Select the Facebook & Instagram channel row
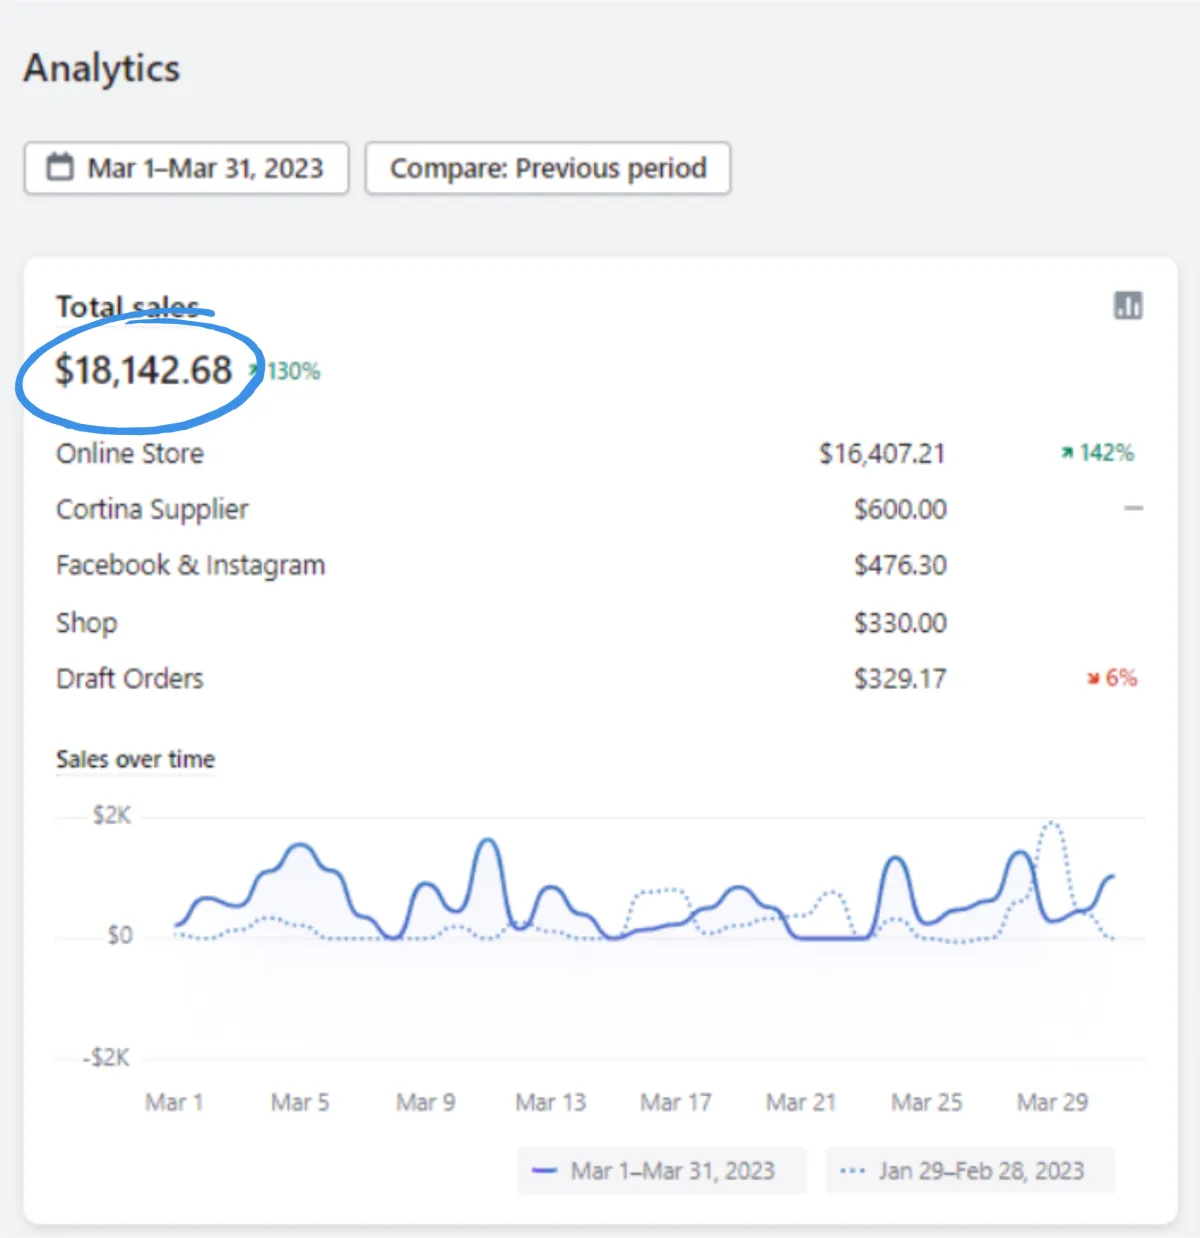This screenshot has width=1200, height=1238. point(190,566)
